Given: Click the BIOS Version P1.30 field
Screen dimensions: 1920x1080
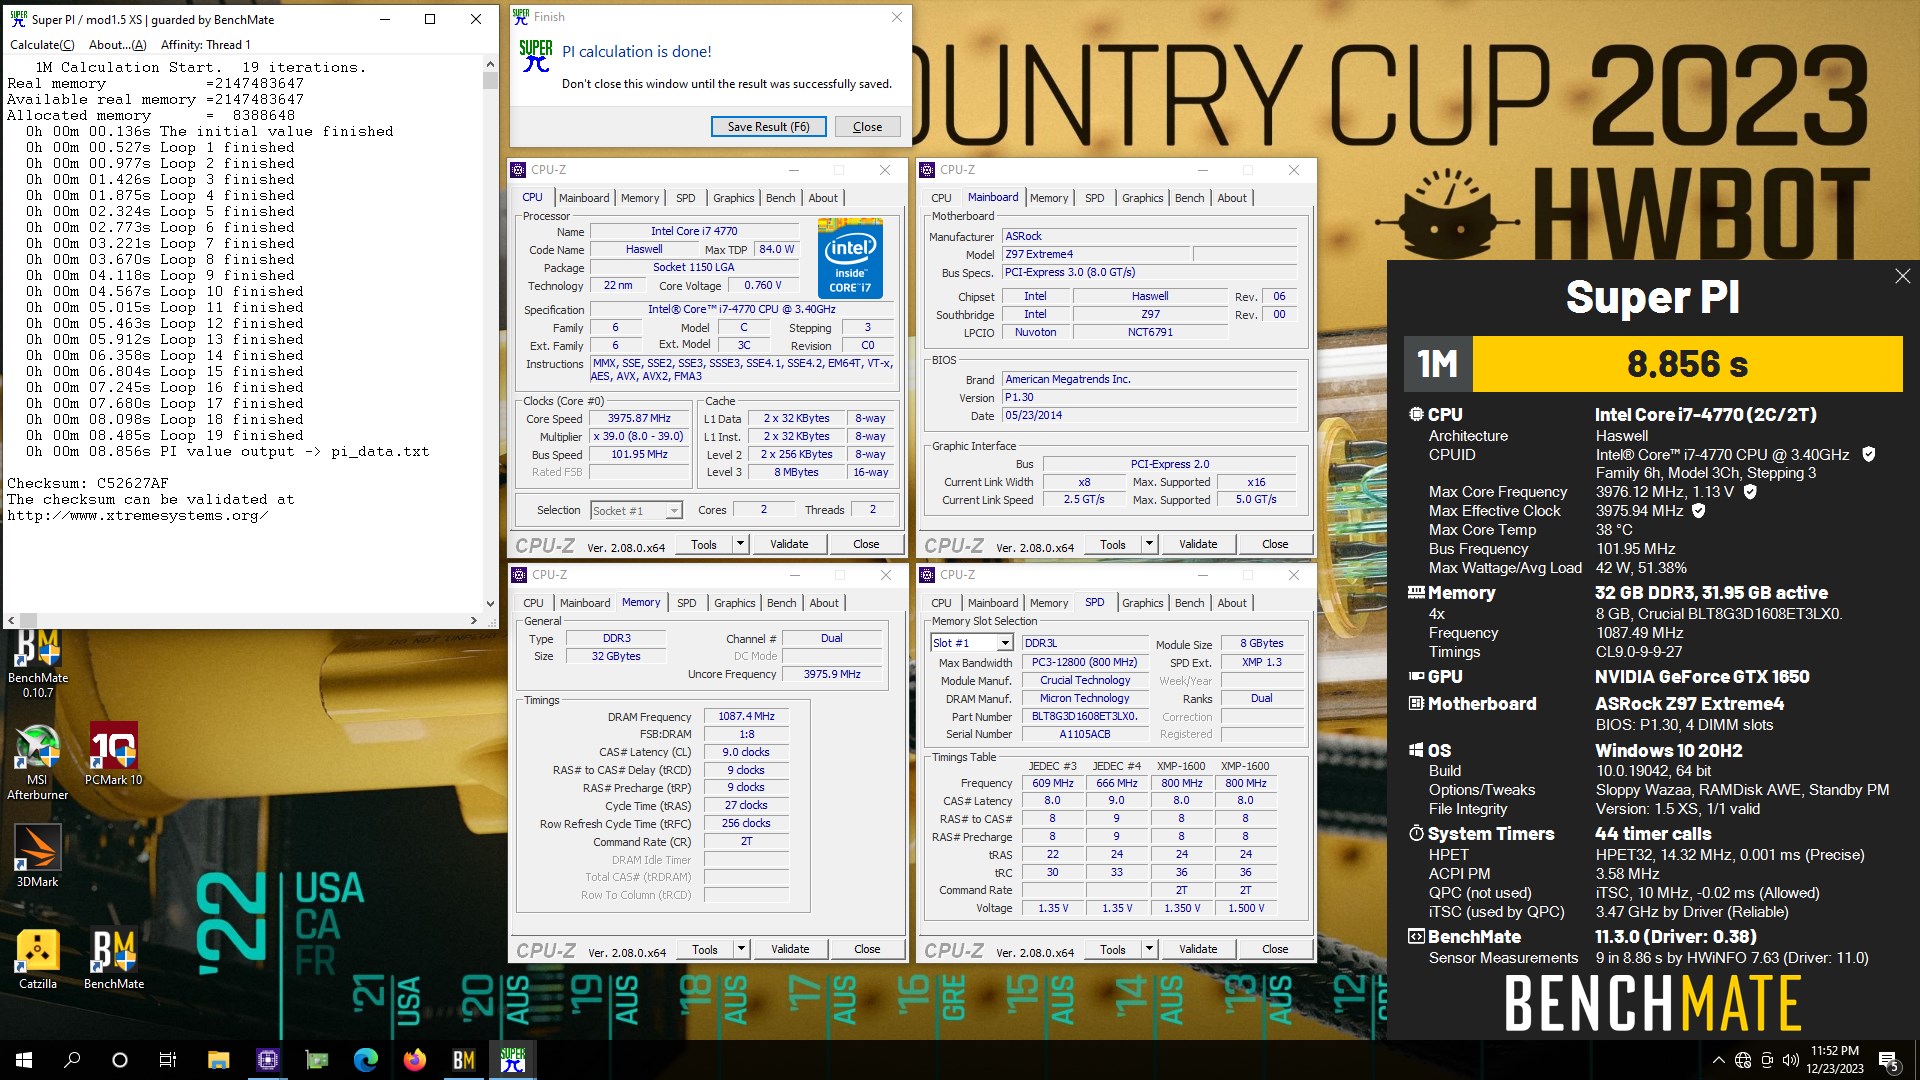Looking at the screenshot, I should pos(1149,397).
